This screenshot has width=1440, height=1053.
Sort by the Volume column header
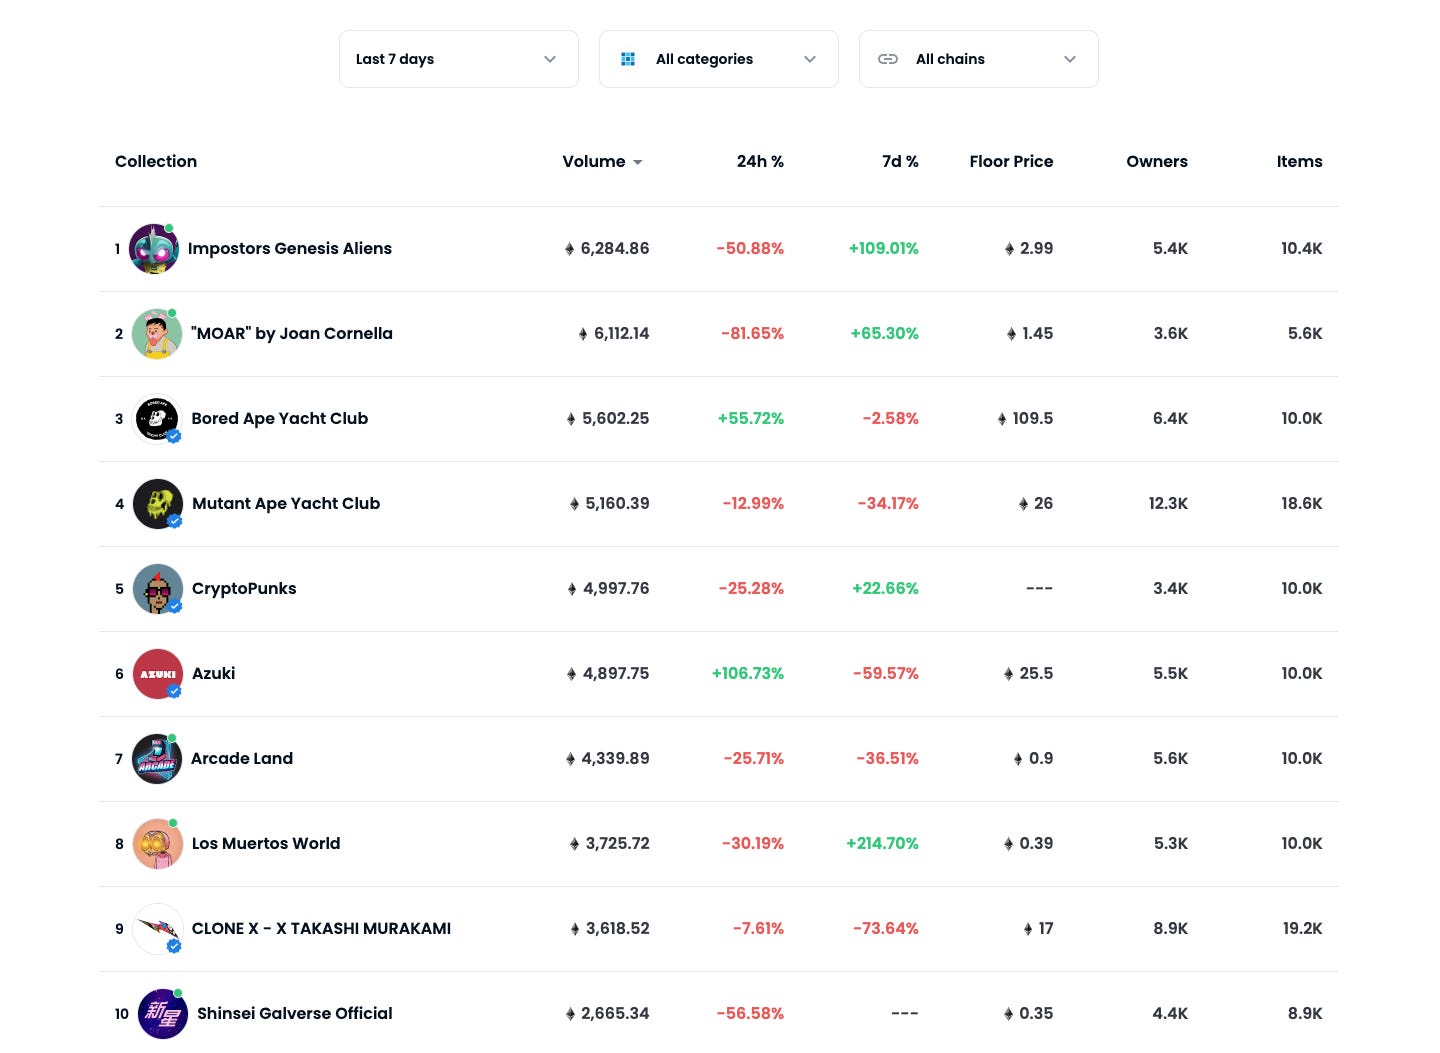594,161
